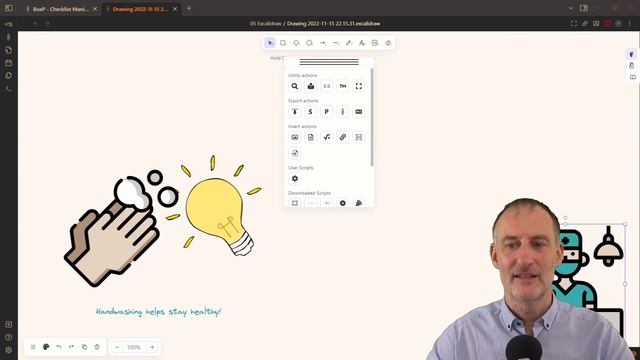The width and height of the screenshot is (640, 360).
Task: Click the first Downloaded Scripts frame icon
Action: 295,203
